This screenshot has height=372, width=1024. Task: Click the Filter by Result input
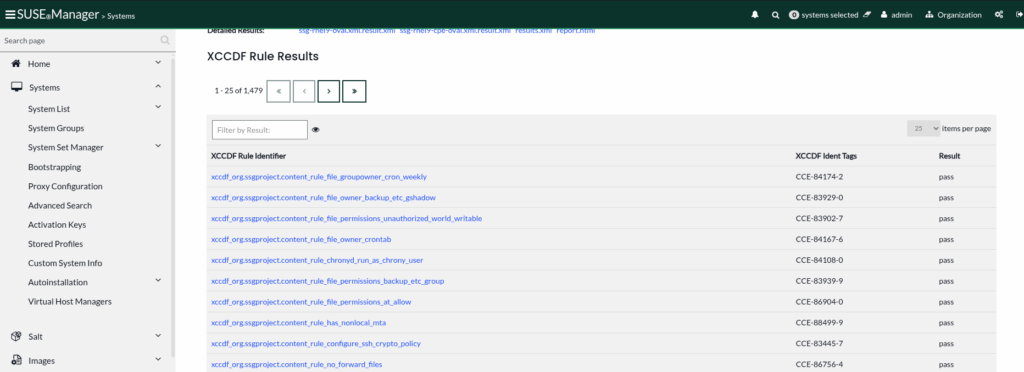[x=259, y=130]
